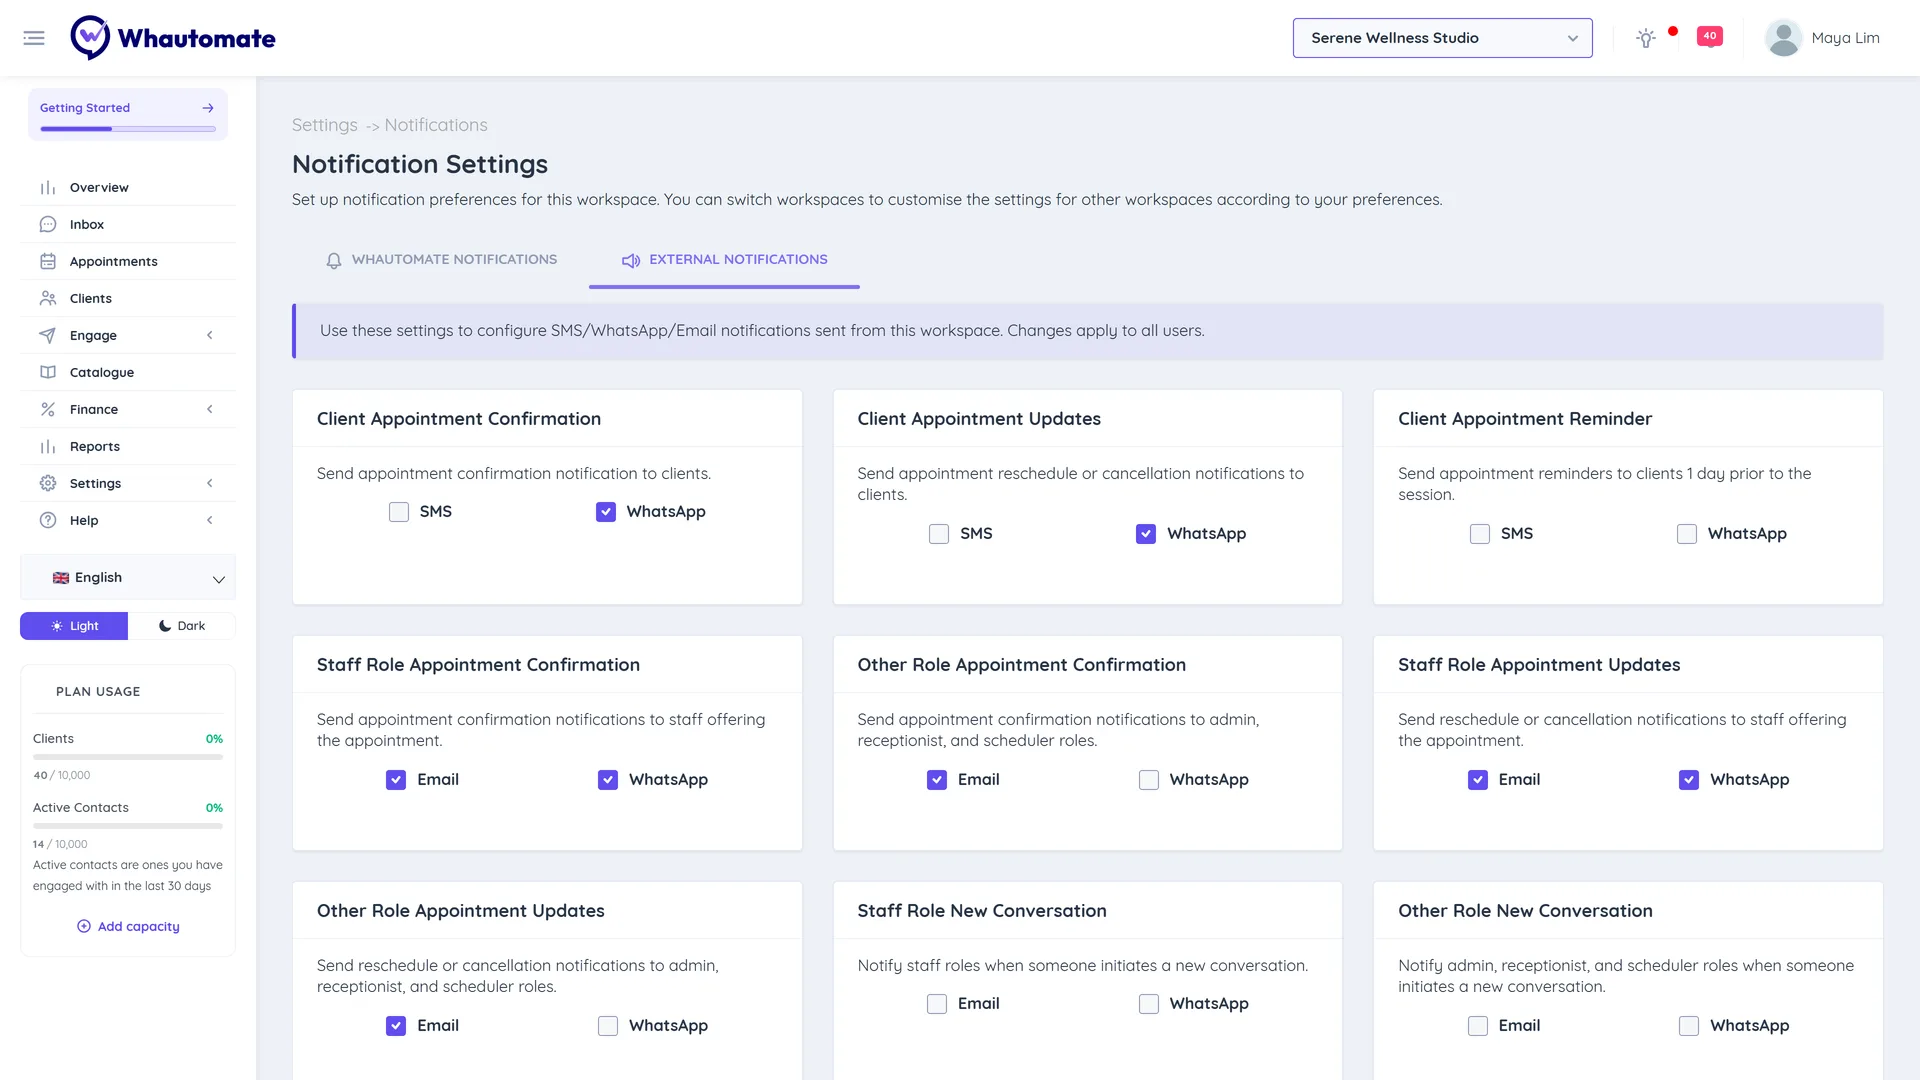The width and height of the screenshot is (1920, 1080).
Task: Open the red notification badge showing 40
Action: tap(1710, 36)
